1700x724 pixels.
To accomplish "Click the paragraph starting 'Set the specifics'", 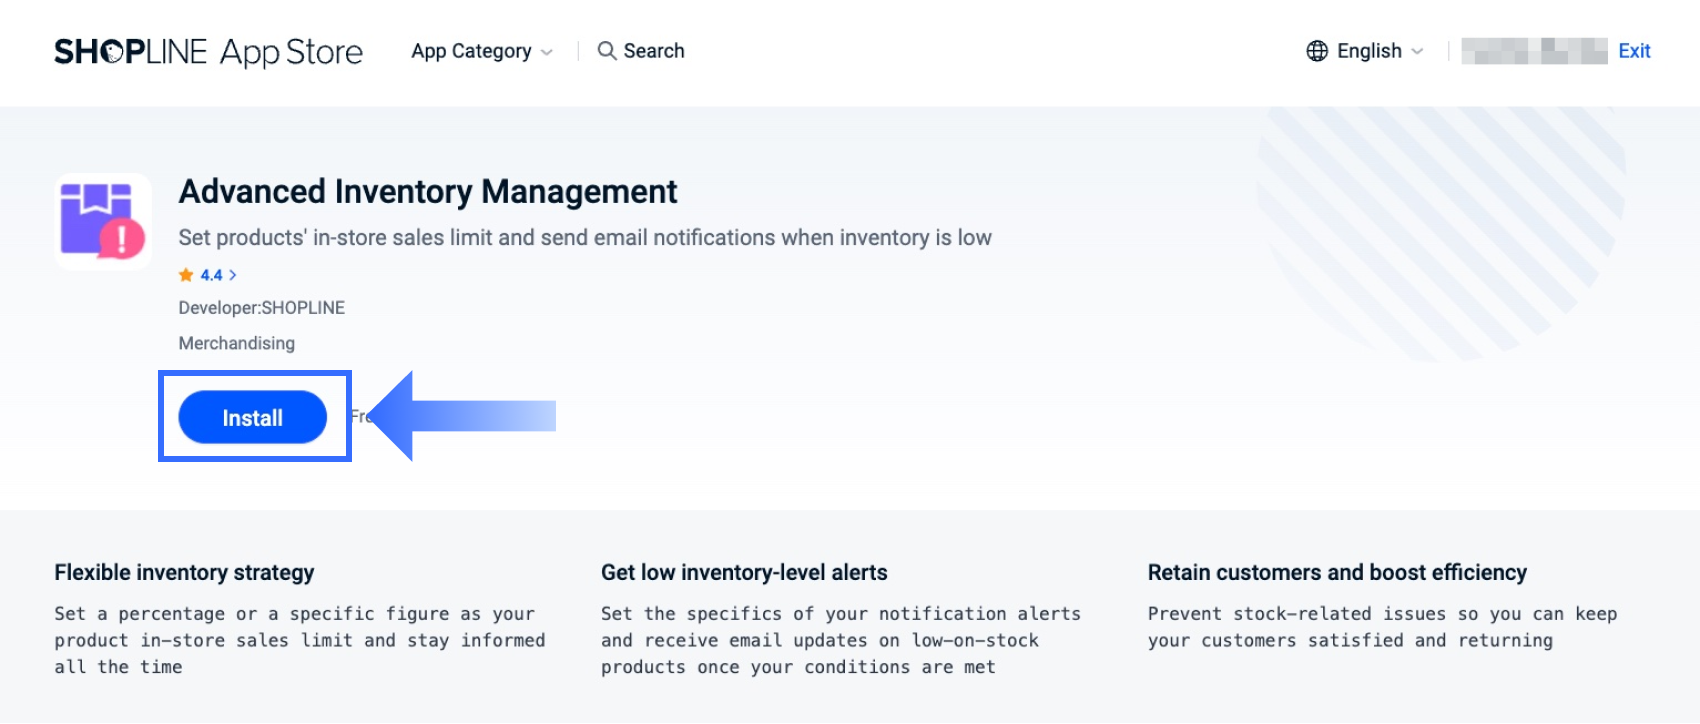I will [x=841, y=640].
